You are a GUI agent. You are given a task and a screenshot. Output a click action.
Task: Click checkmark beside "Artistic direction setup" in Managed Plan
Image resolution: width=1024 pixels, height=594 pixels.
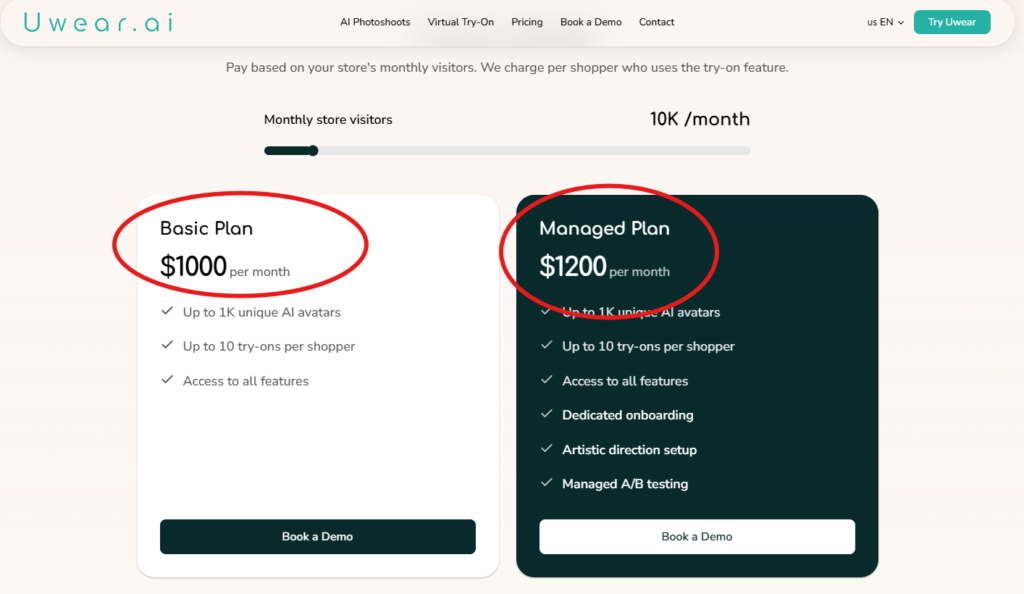coord(547,450)
